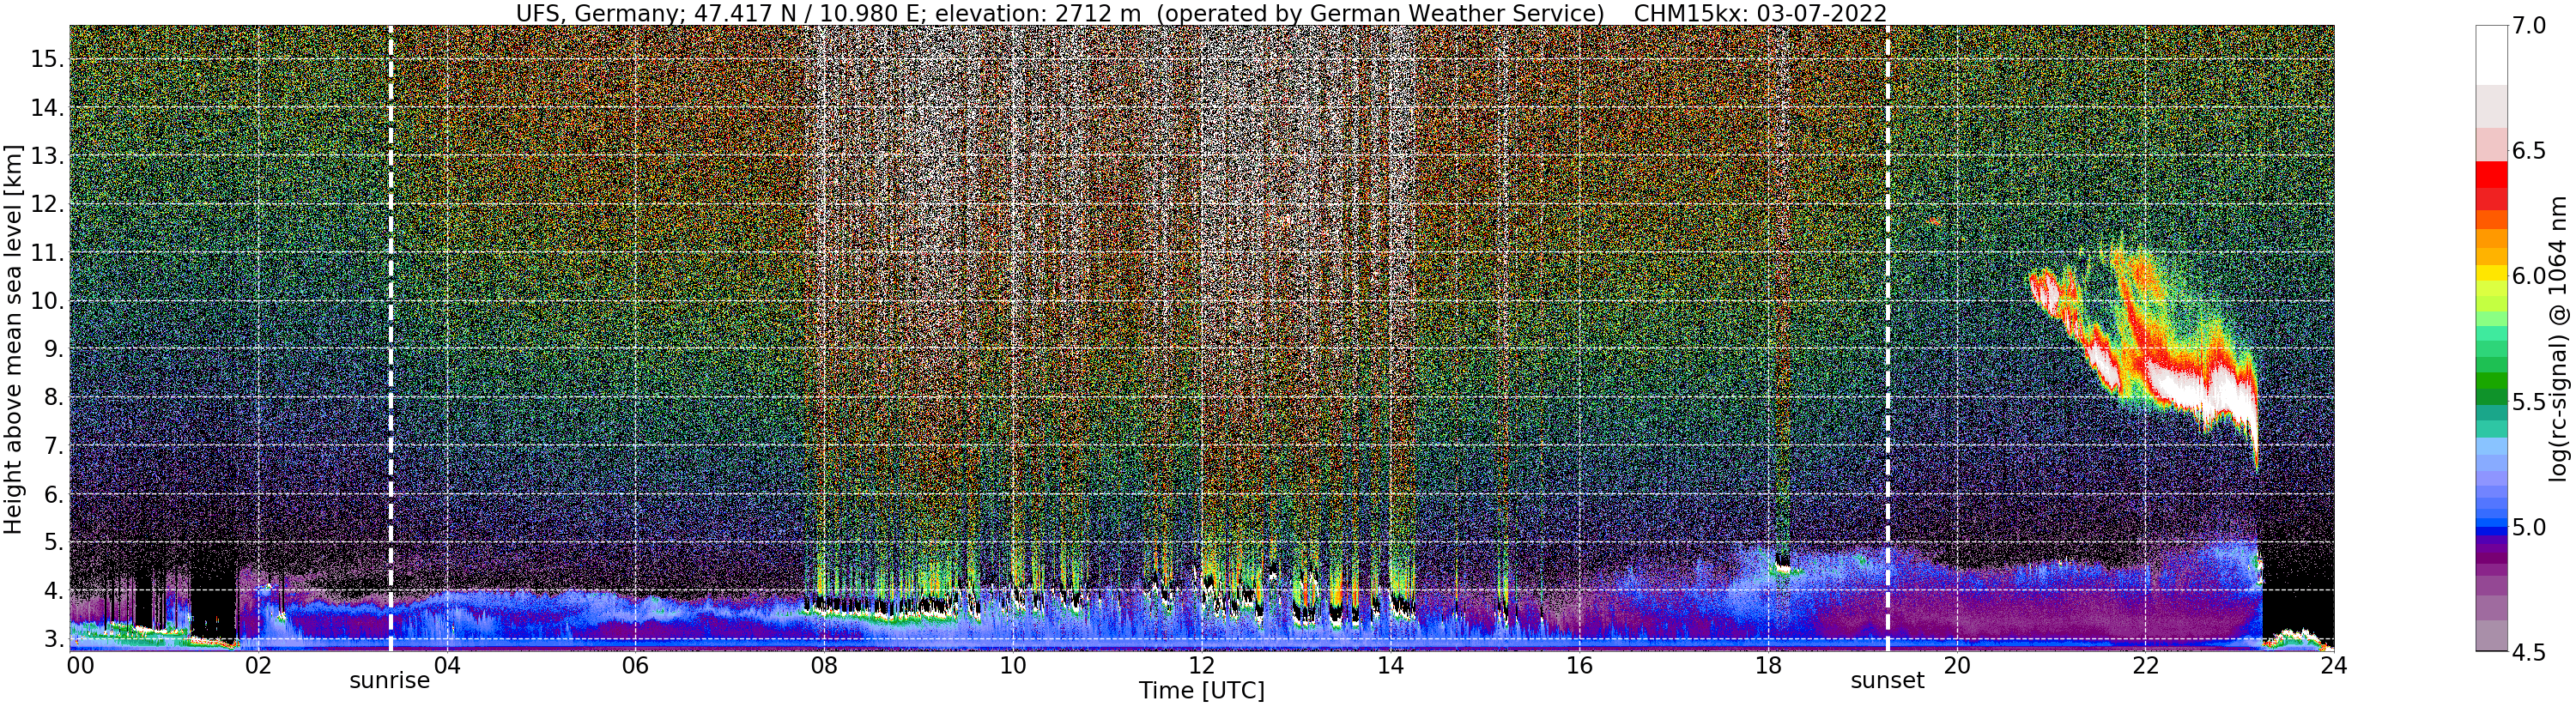
Task: Click the plot title starting 'UFS, Germany'
Action: coord(1201,13)
